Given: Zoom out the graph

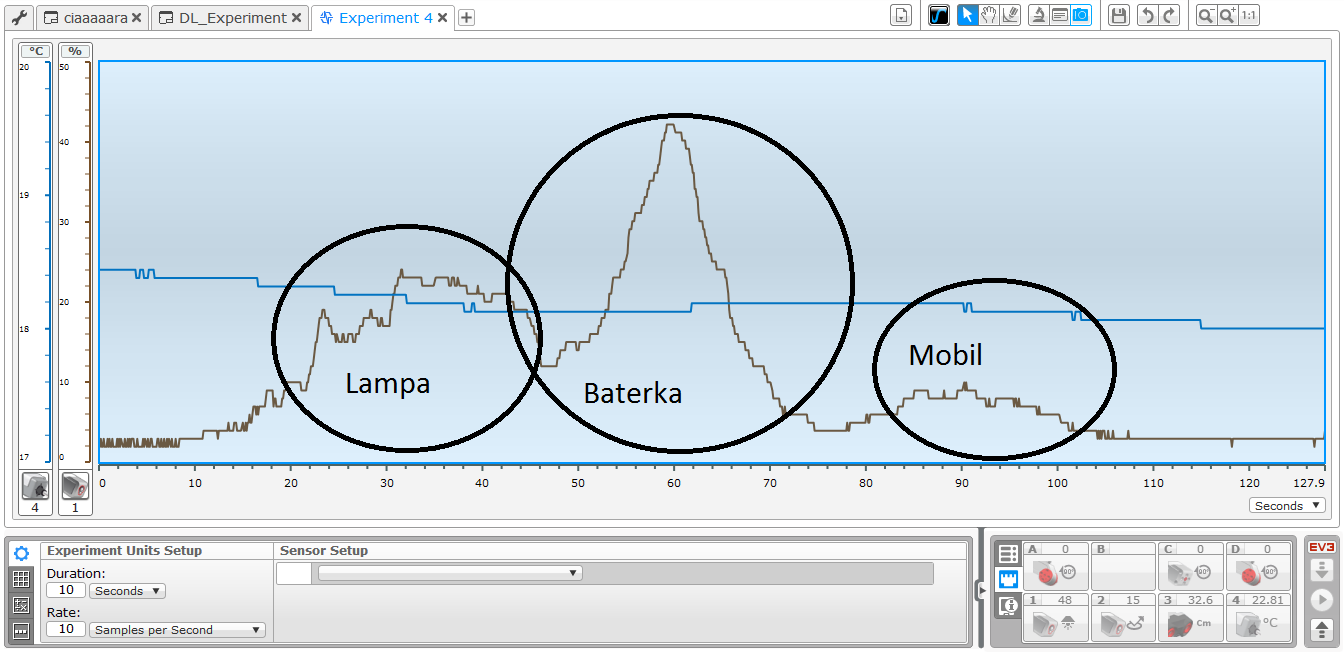Looking at the screenshot, I should (x=1207, y=15).
